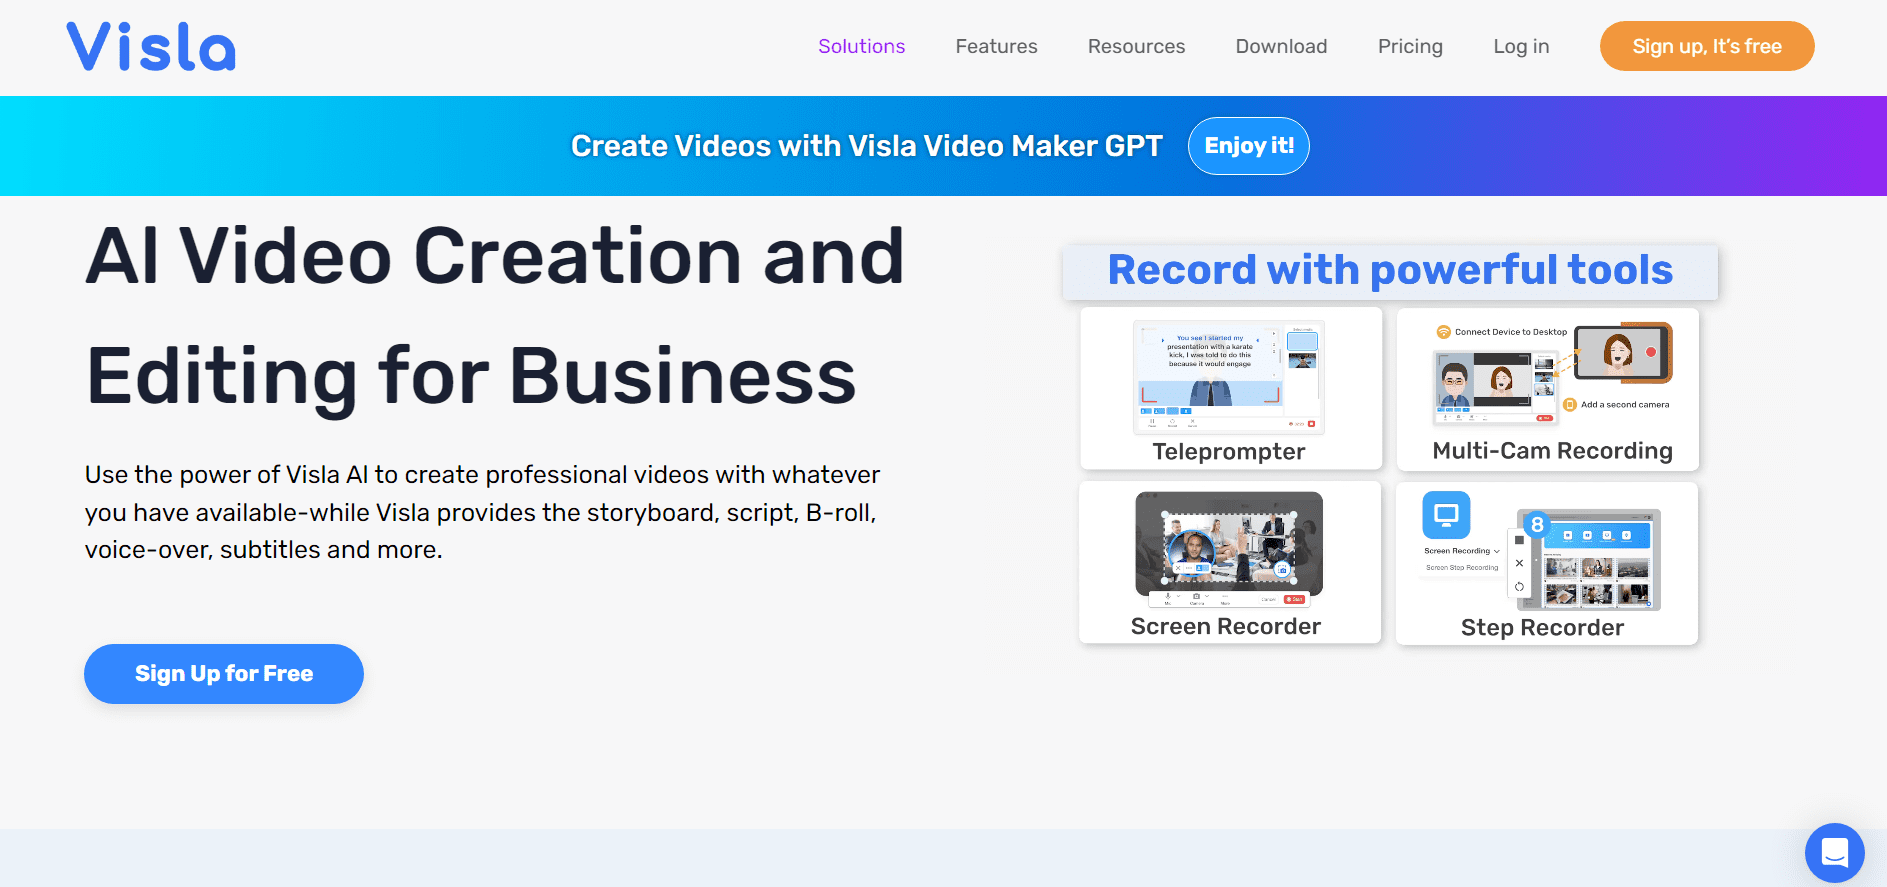Open the Multi-Cam Recording thumbnail image

[1553, 373]
